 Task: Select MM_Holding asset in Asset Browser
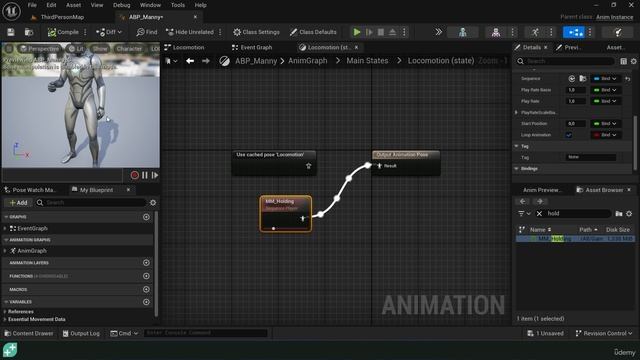pos(576,238)
